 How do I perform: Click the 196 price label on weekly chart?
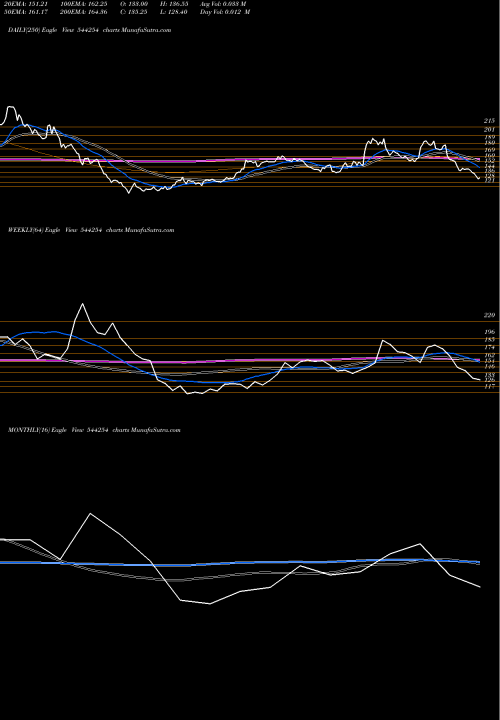[489, 332]
